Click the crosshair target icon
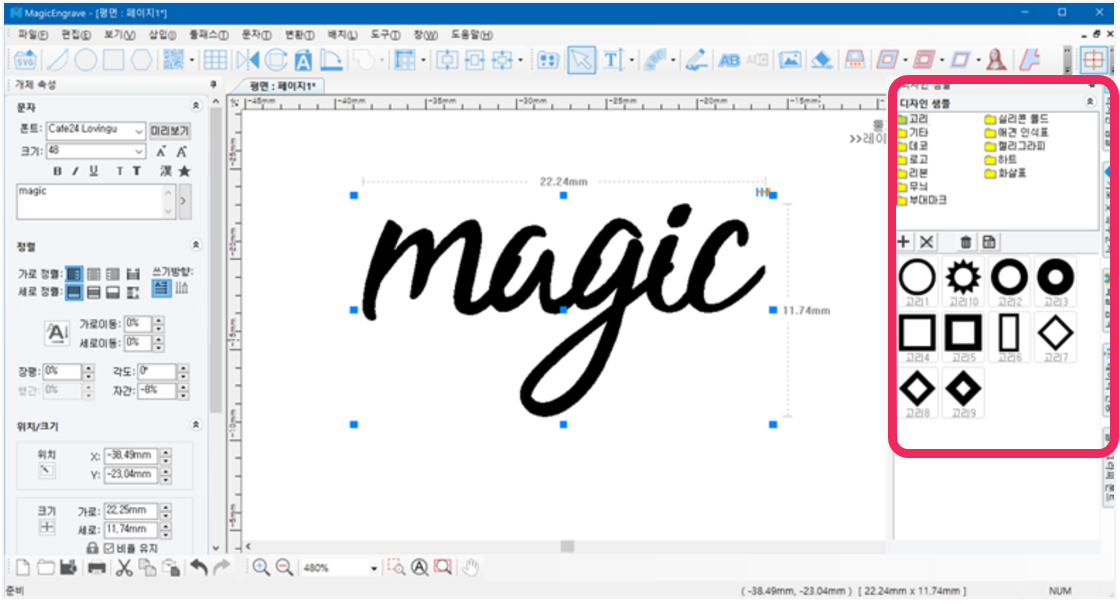This screenshot has width=1120, height=604. pos(1094,60)
